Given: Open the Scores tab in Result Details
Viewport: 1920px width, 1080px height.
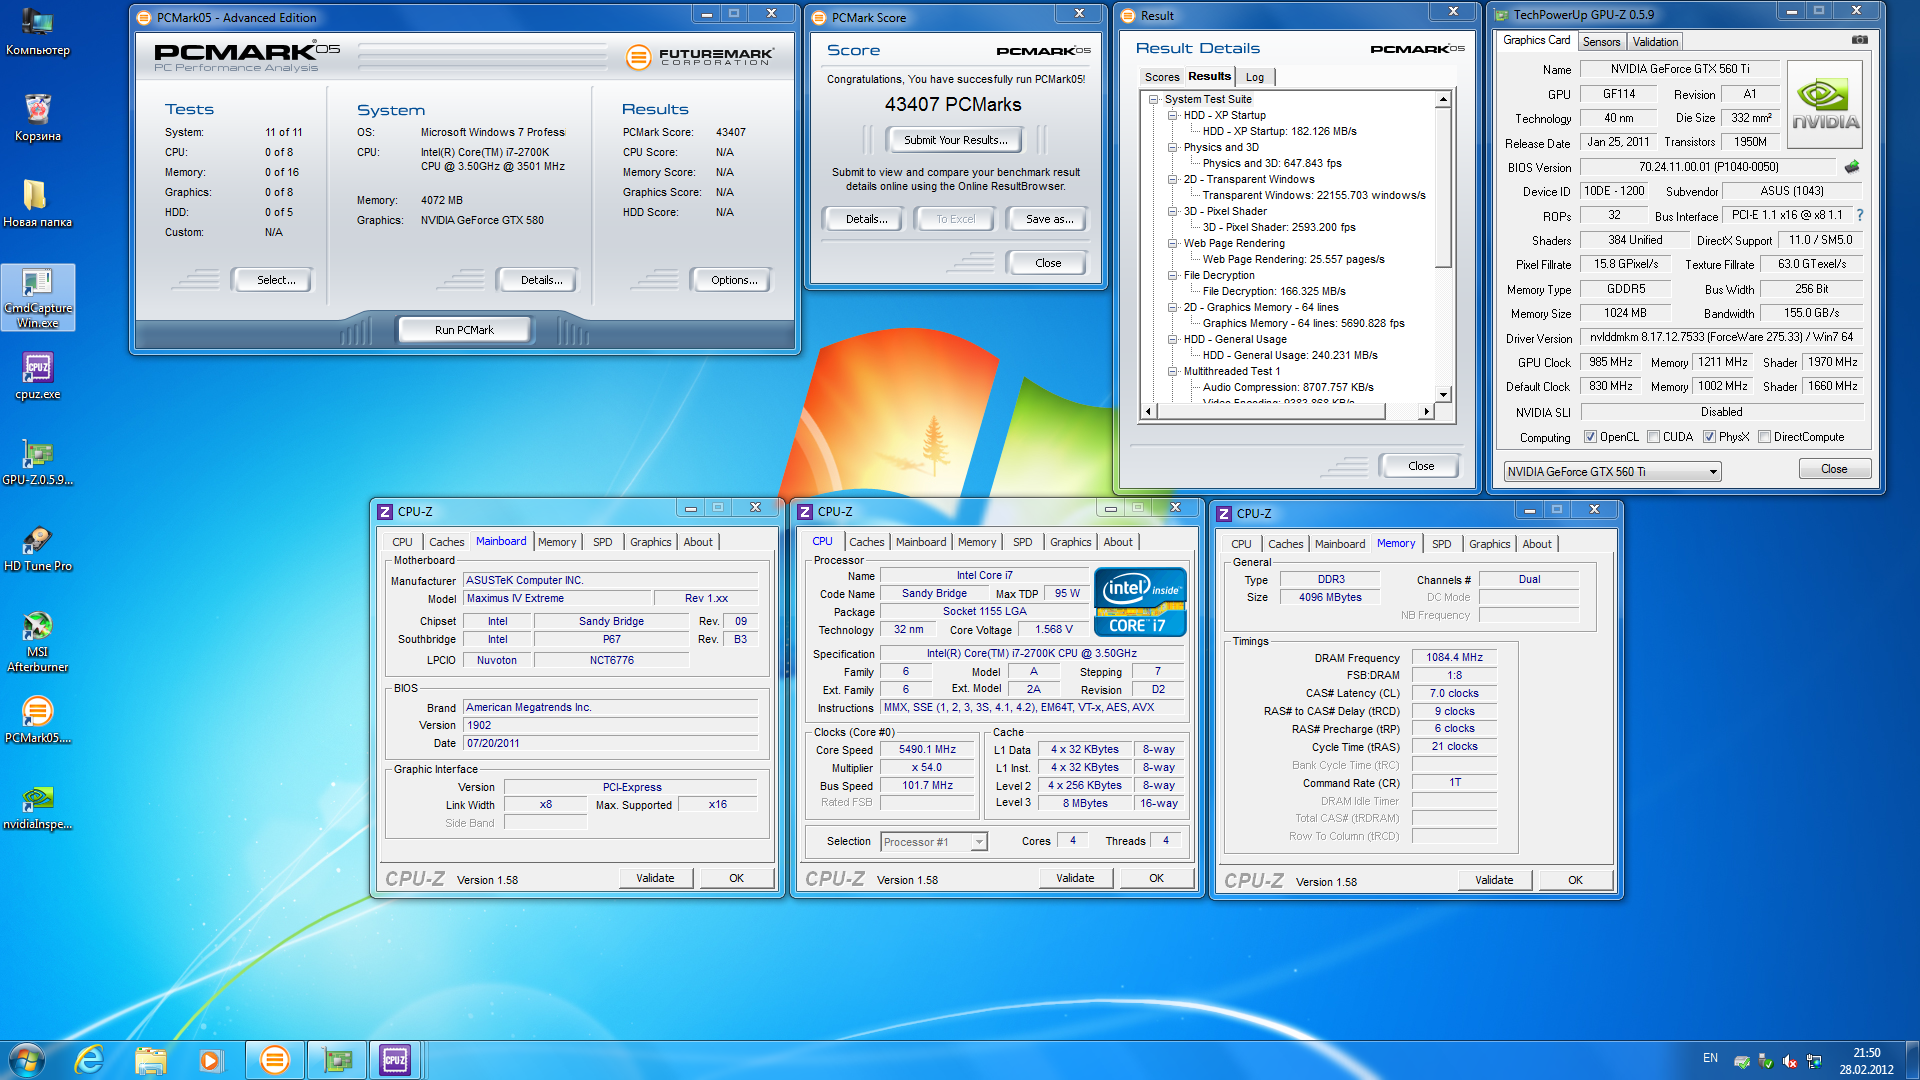Looking at the screenshot, I should [1161, 77].
